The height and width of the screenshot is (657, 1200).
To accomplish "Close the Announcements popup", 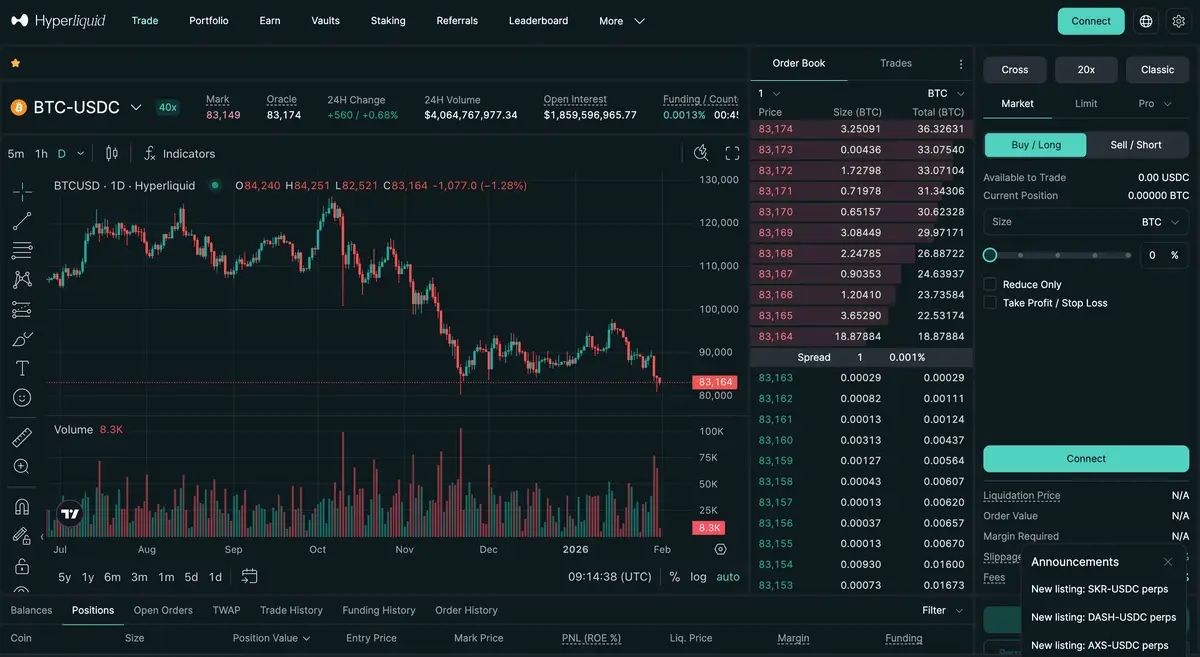I will (1167, 562).
